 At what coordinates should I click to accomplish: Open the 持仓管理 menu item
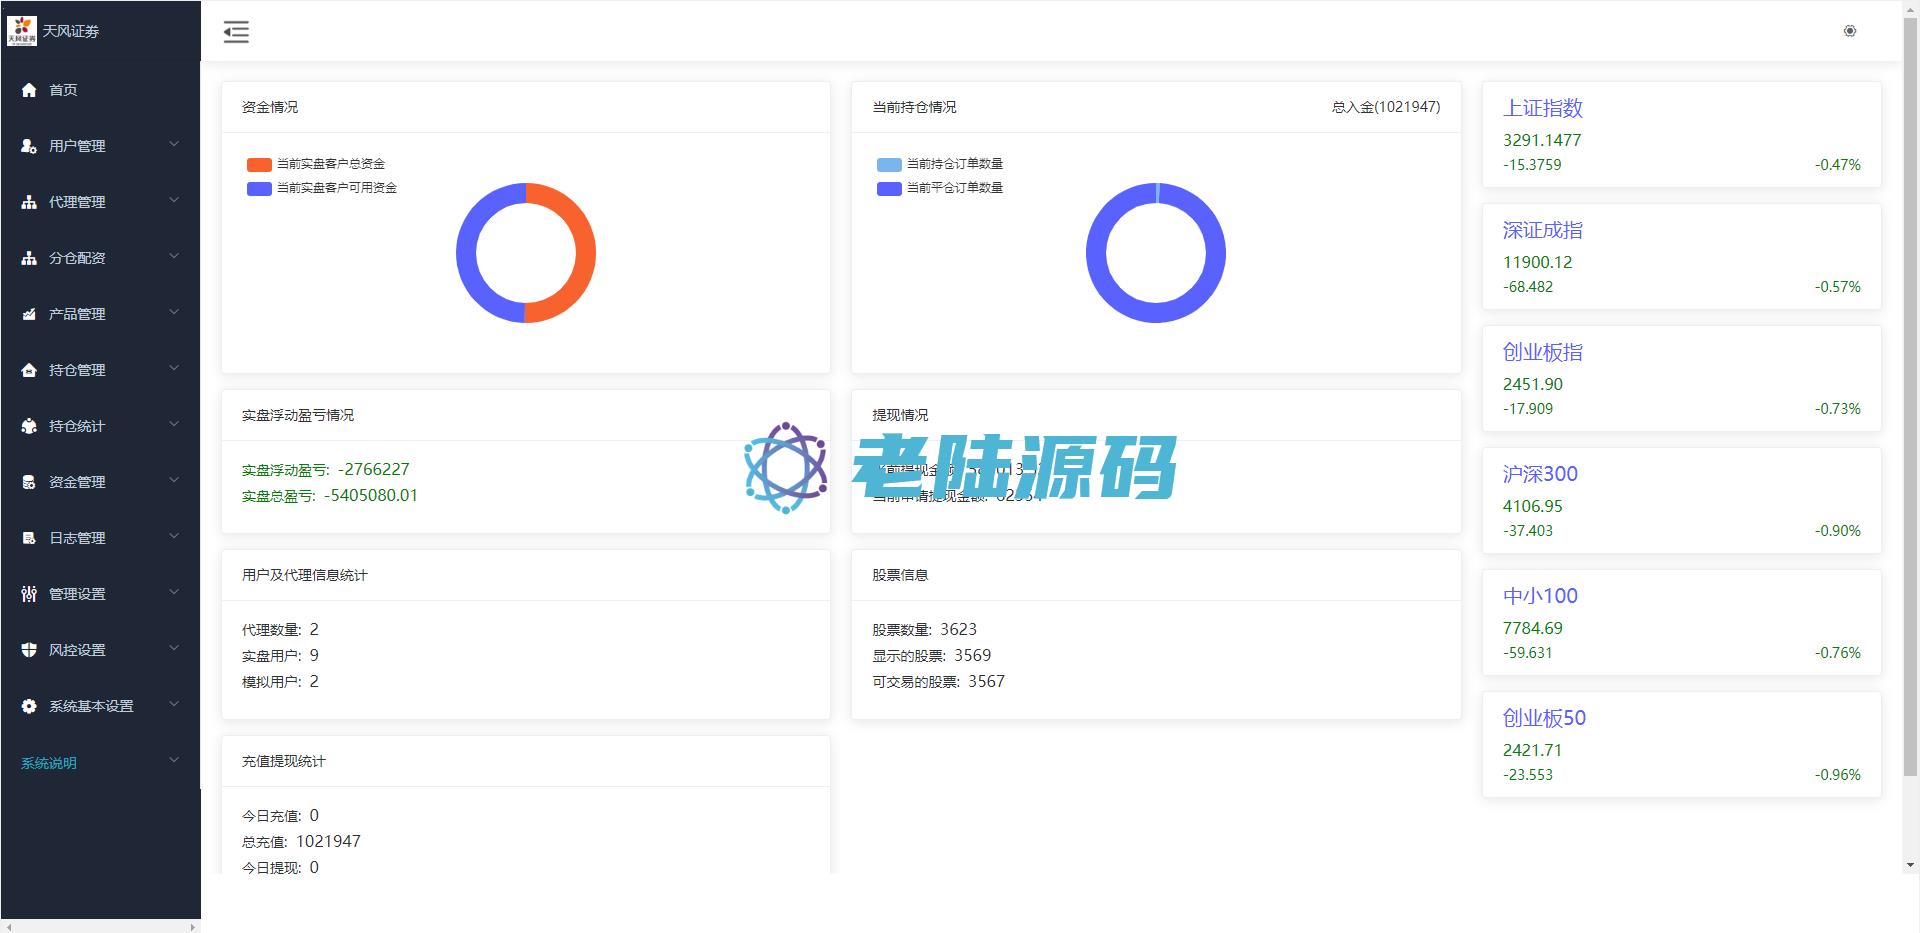coord(77,370)
